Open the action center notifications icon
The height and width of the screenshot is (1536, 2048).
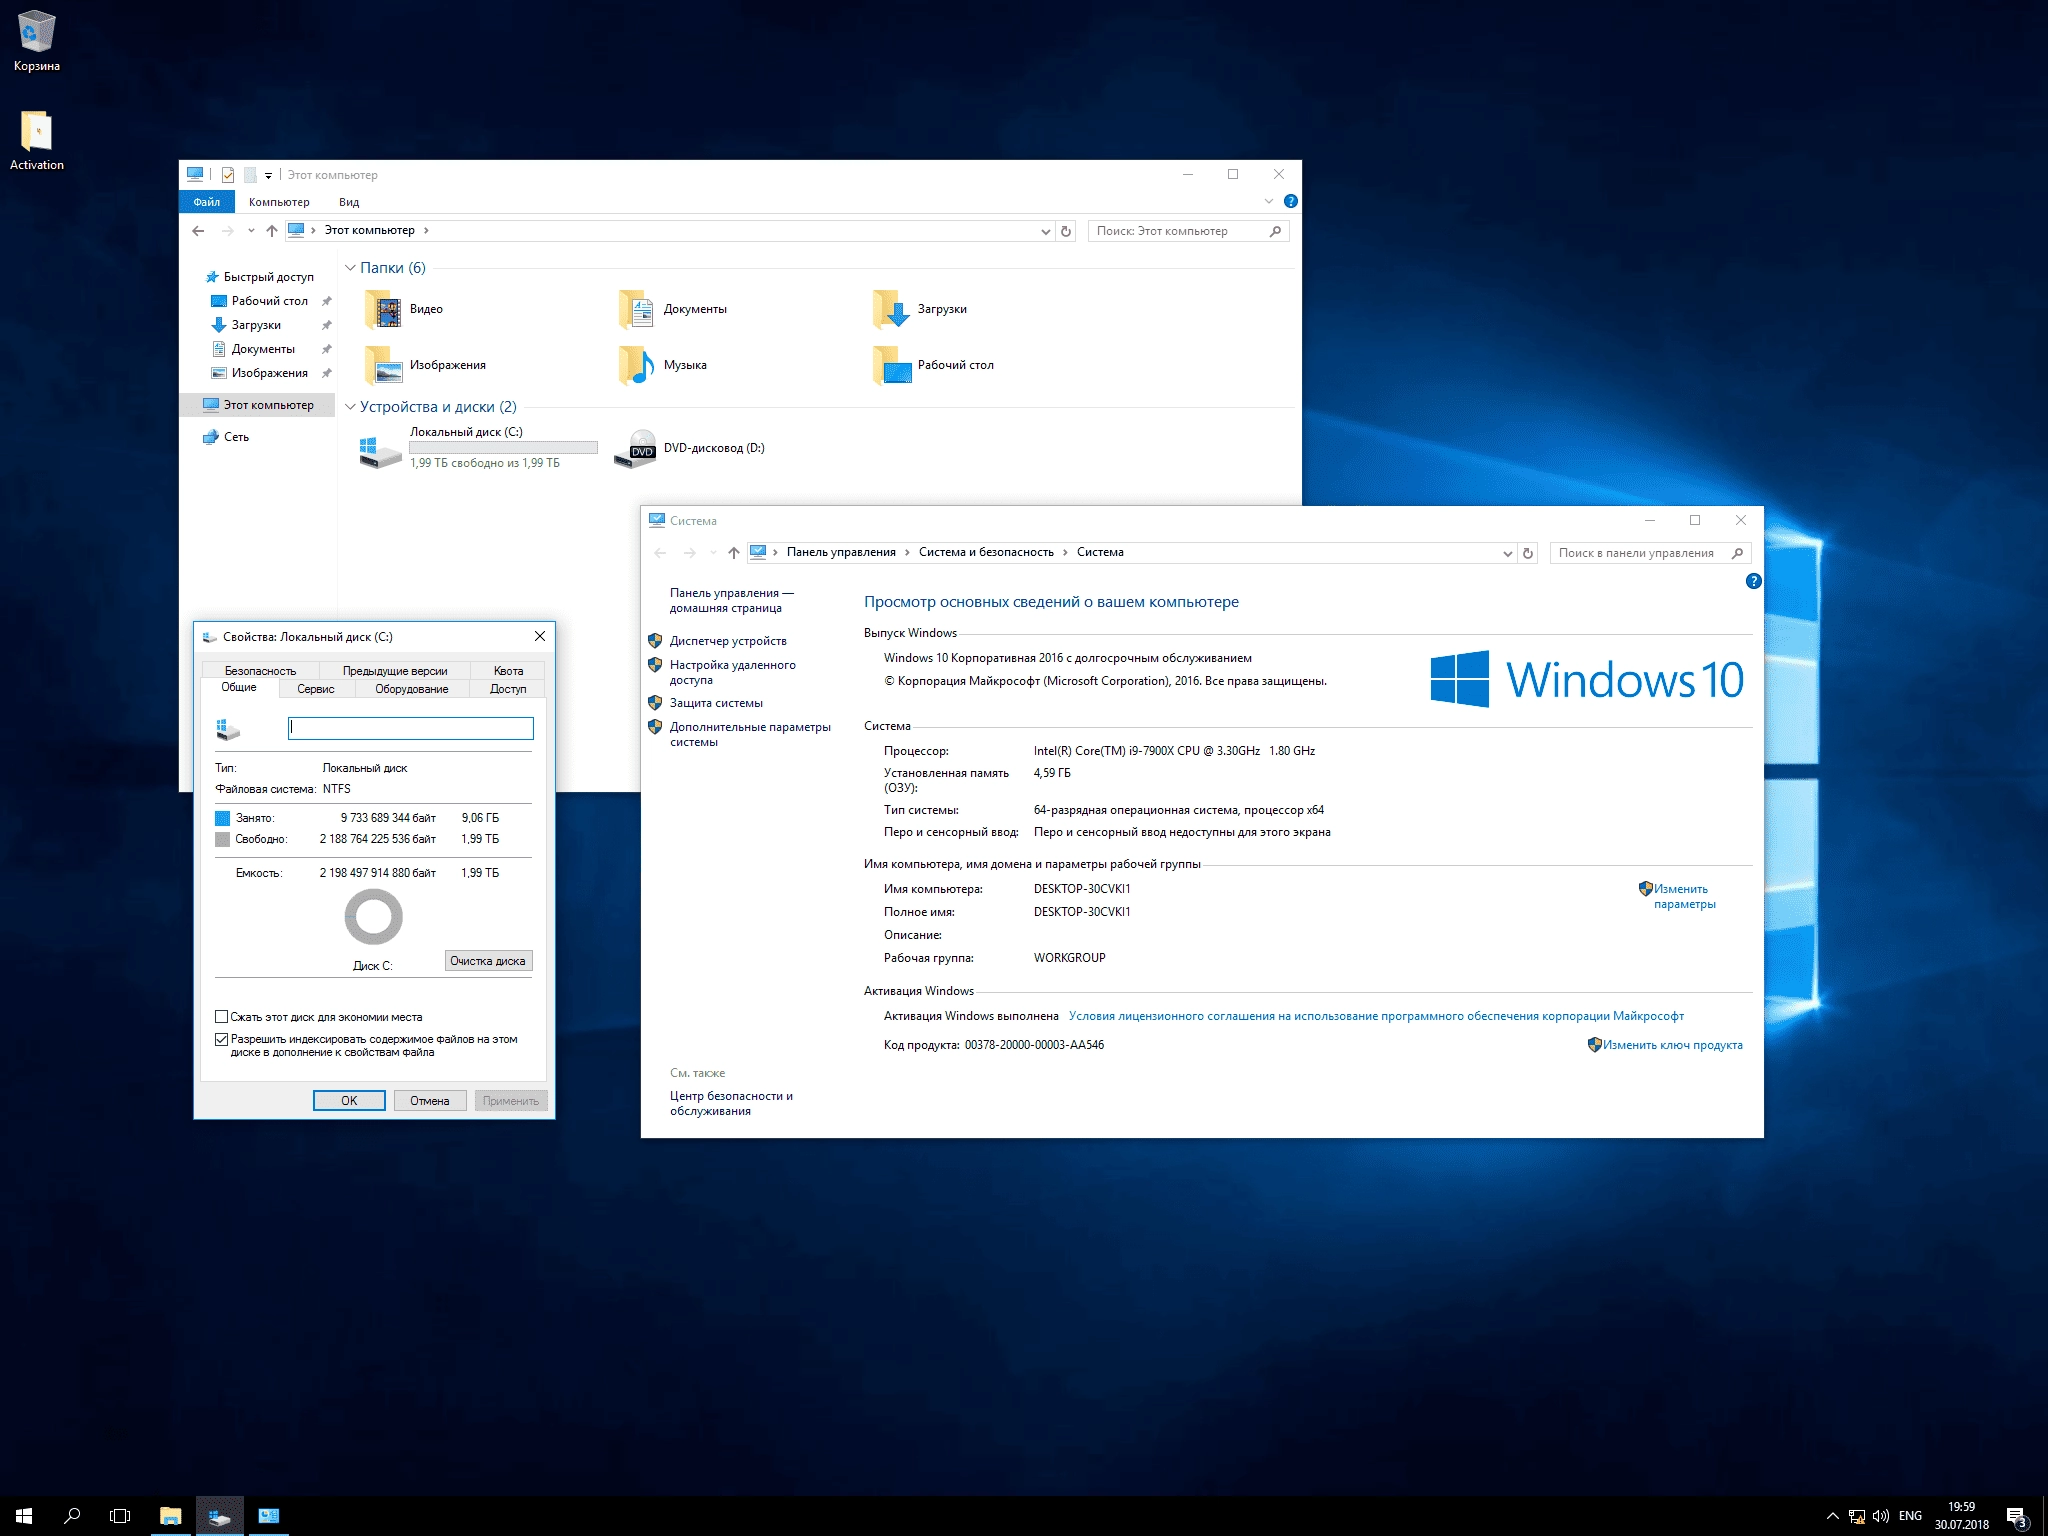(x=2017, y=1517)
